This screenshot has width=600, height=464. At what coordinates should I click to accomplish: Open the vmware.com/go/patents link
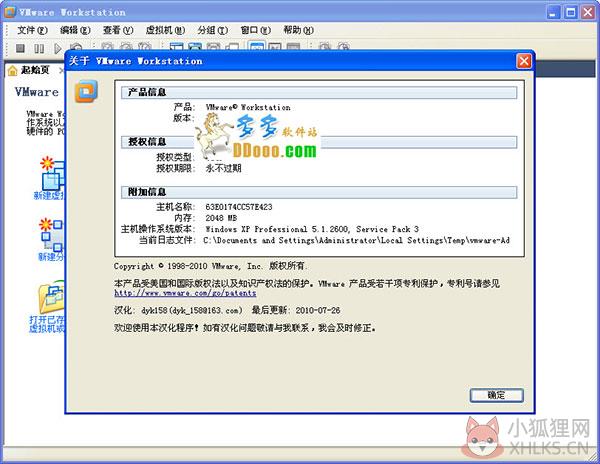pos(185,293)
